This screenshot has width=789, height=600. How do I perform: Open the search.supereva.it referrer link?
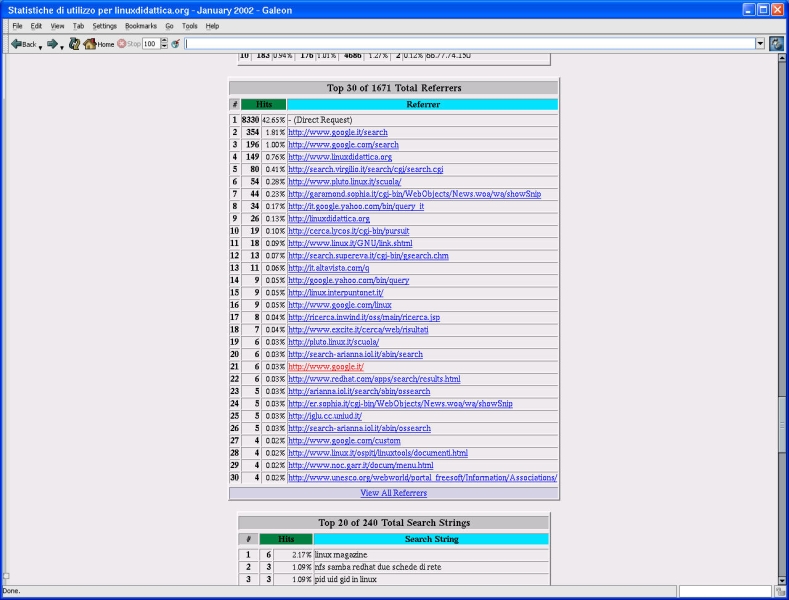[x=368, y=256]
